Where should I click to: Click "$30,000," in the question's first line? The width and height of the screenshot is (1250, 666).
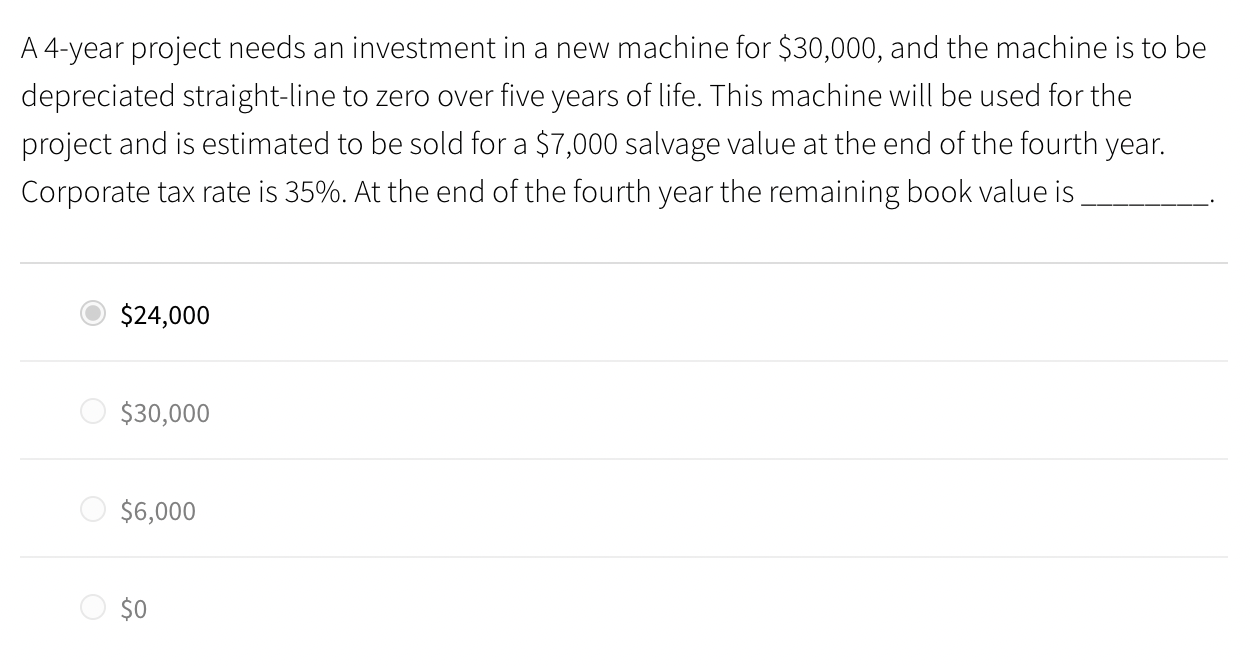826,49
